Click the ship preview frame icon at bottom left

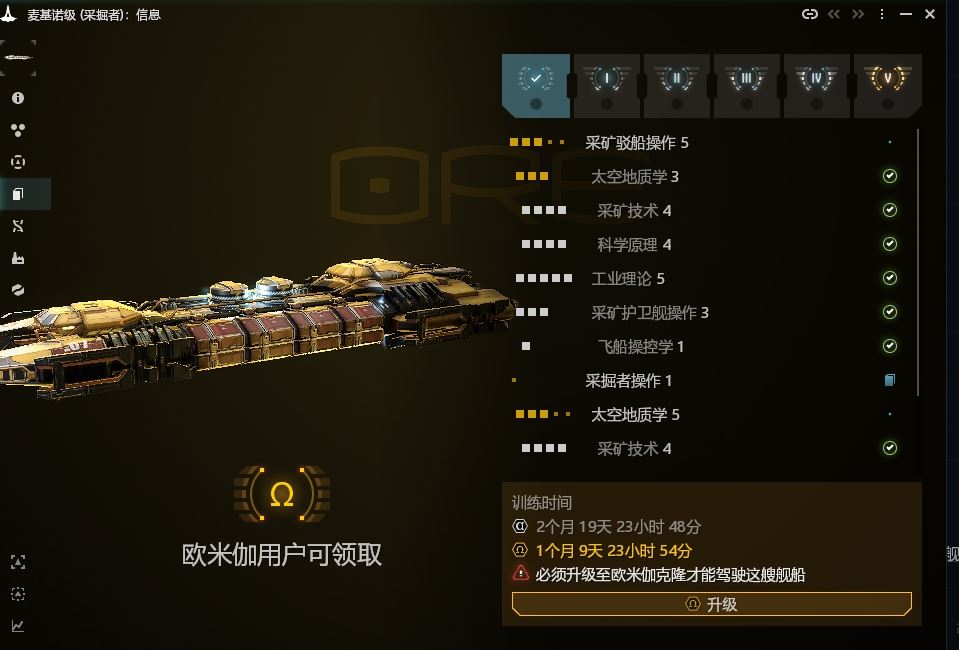tap(18, 562)
